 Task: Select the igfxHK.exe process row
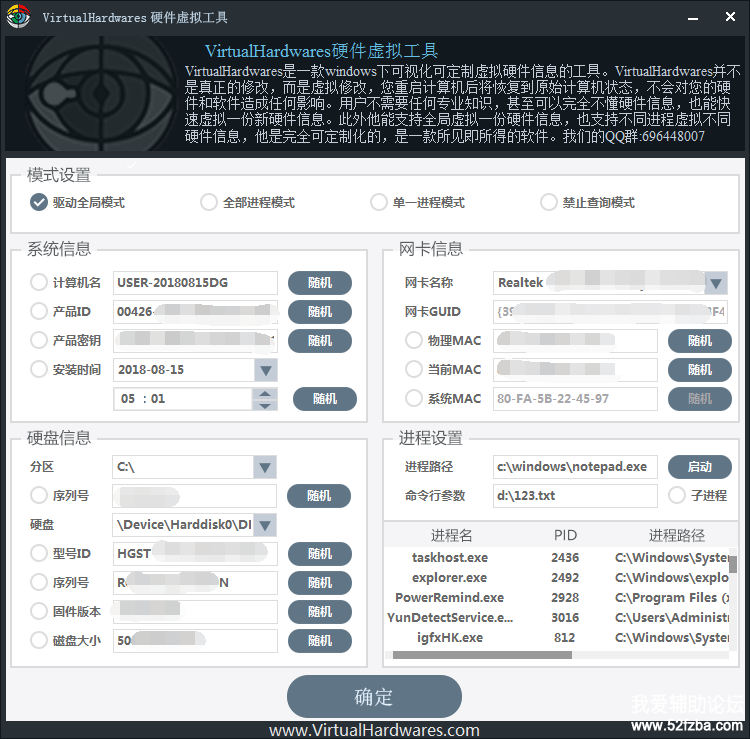pos(557,638)
